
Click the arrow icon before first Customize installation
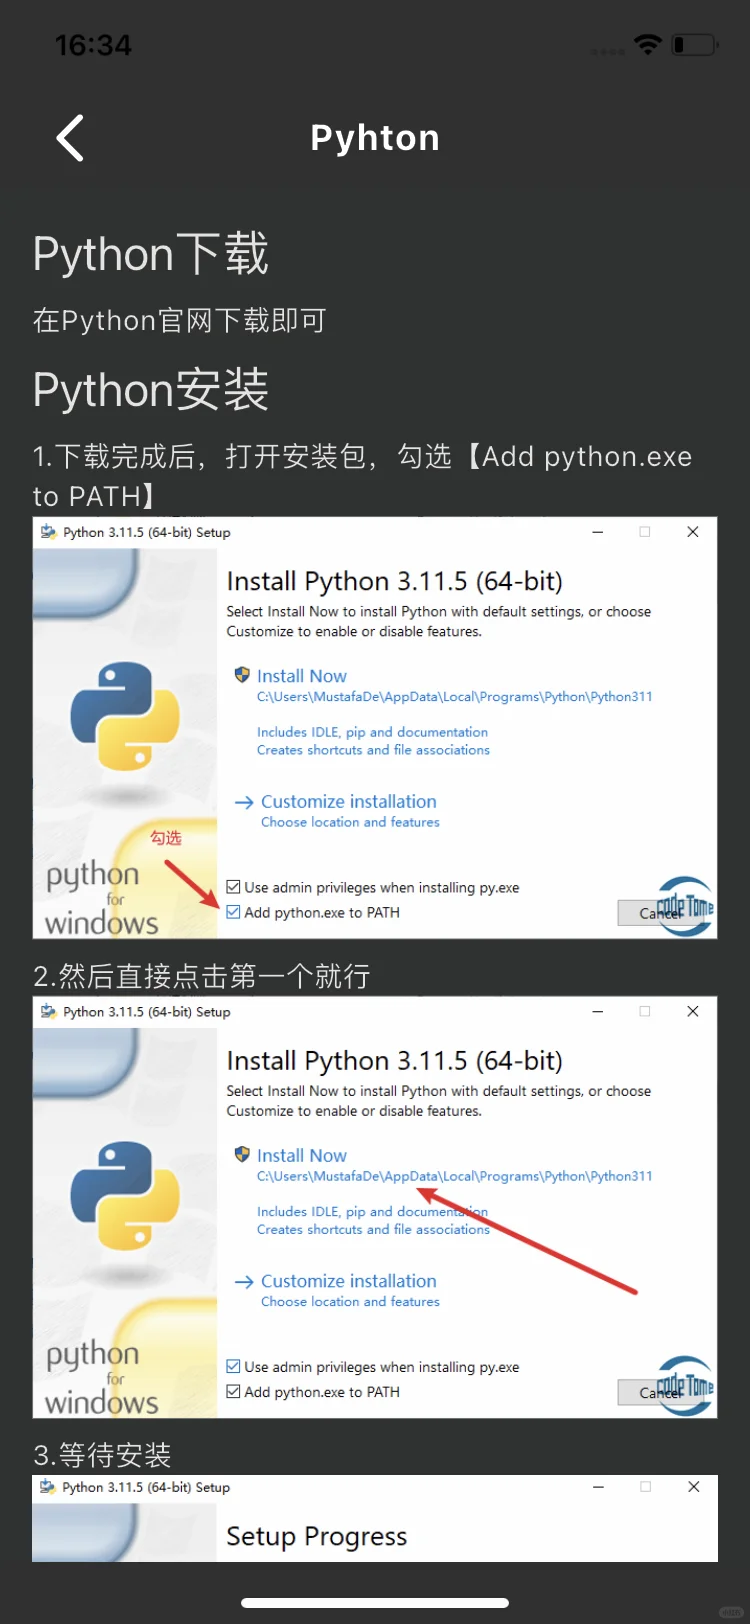(x=244, y=802)
